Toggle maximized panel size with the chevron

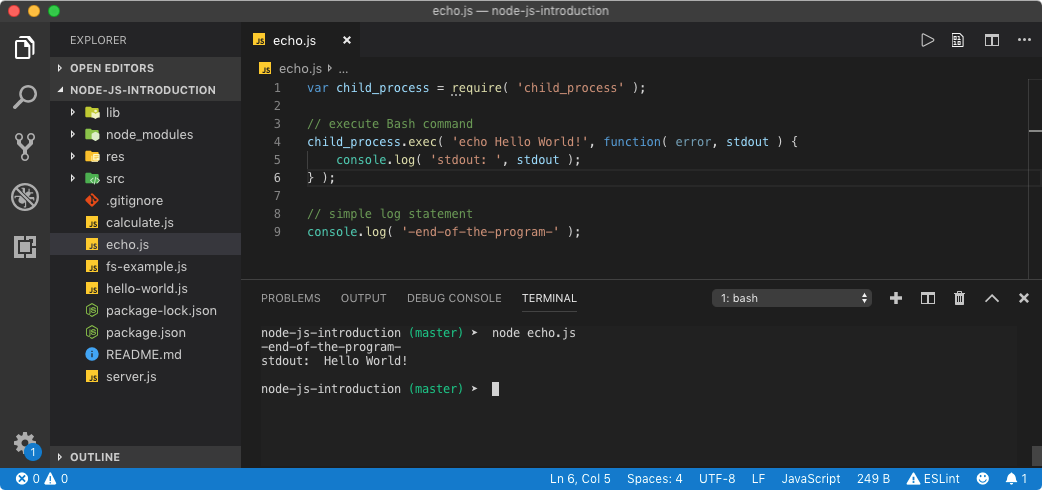tap(991, 299)
